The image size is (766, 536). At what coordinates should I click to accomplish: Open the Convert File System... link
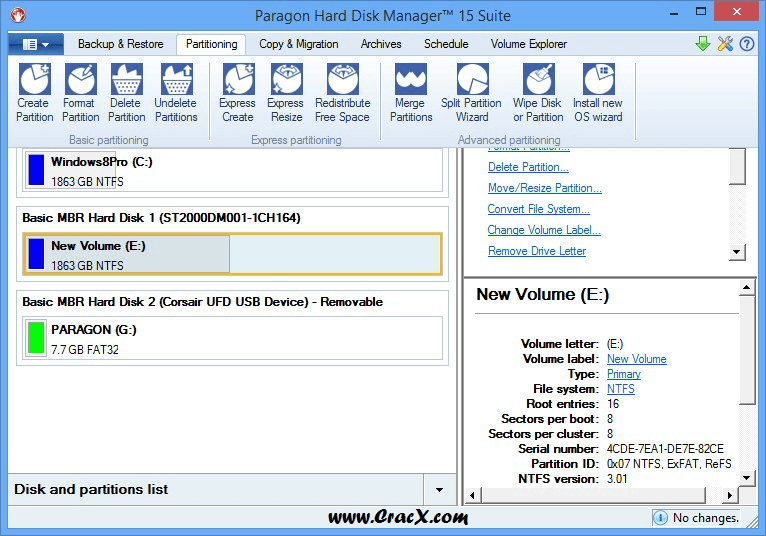(x=538, y=209)
